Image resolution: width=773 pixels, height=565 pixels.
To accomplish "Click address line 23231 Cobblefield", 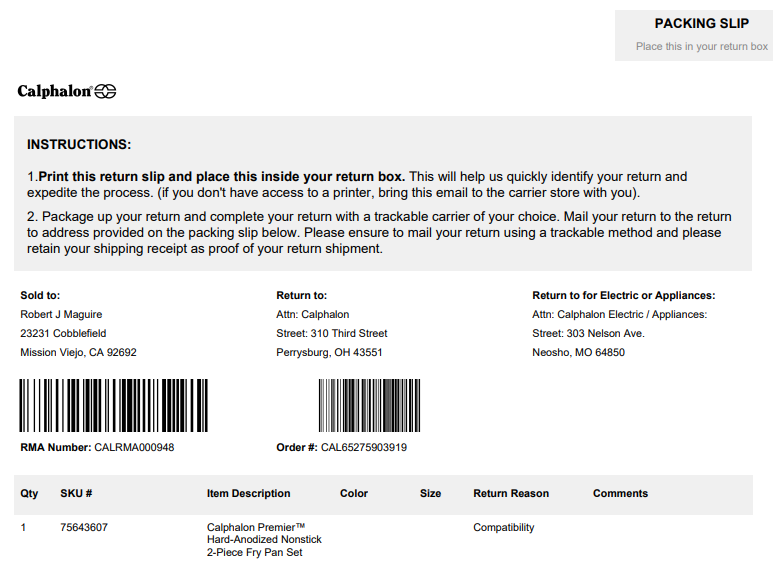I will tap(63, 333).
